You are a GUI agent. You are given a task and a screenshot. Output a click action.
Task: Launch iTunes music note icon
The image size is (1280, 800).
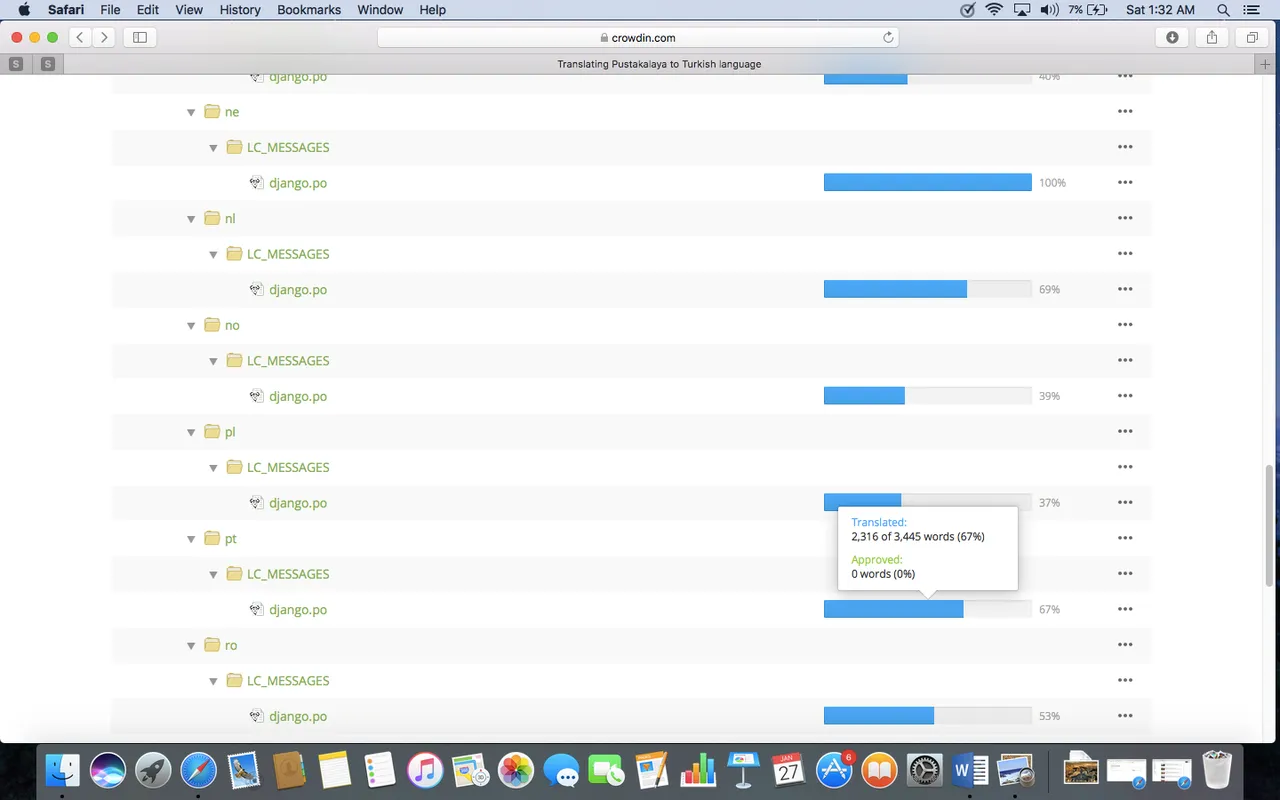(x=425, y=770)
